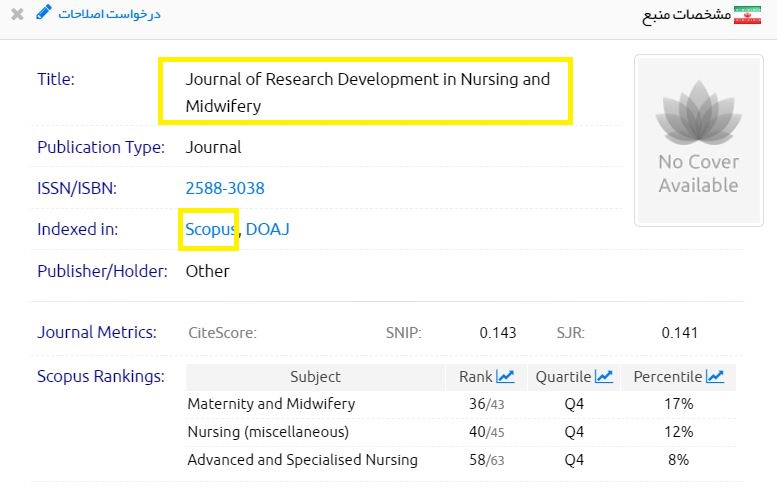The image size is (777, 493).
Task: Pick the Advanced and Specialised Nursing row
Action: (x=302, y=460)
